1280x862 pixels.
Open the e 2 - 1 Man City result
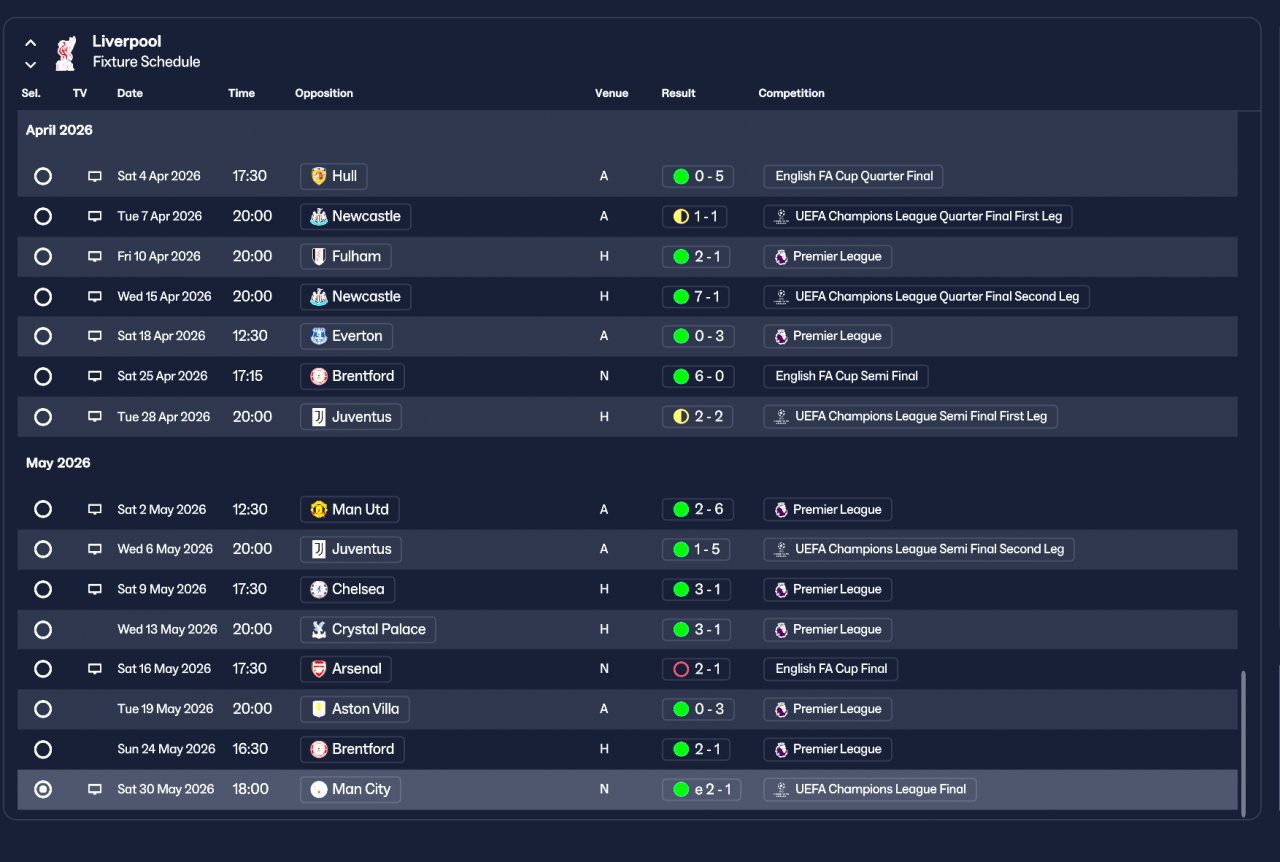pyautogui.click(x=701, y=789)
